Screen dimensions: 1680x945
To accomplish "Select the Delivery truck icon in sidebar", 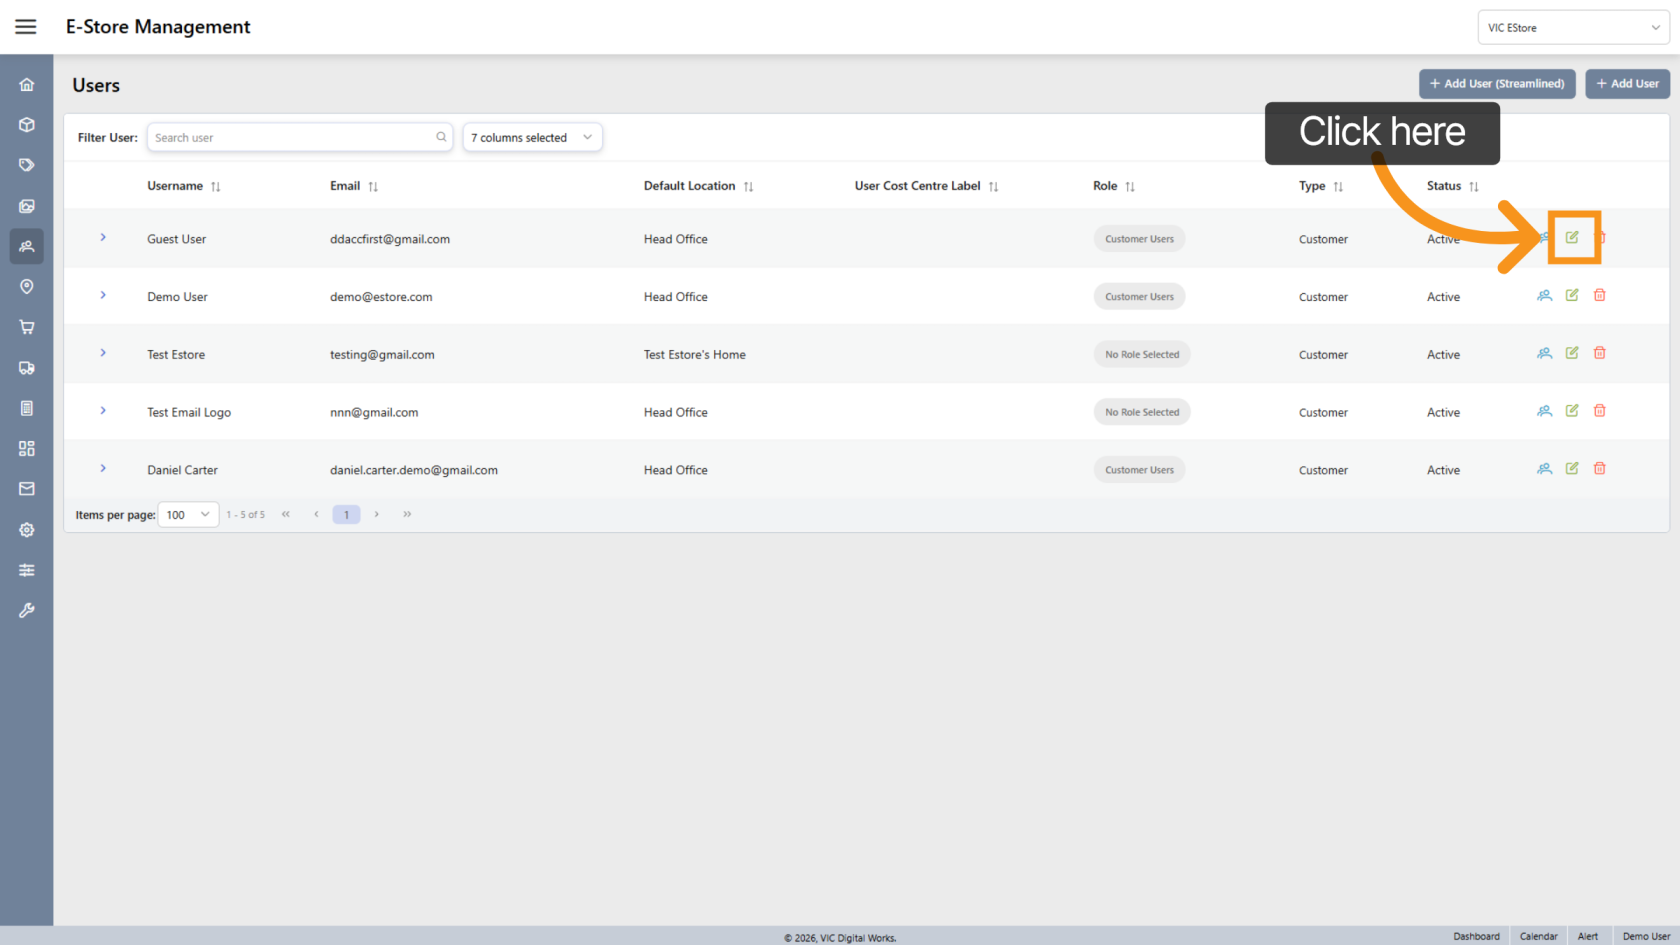I will pyautogui.click(x=26, y=368).
